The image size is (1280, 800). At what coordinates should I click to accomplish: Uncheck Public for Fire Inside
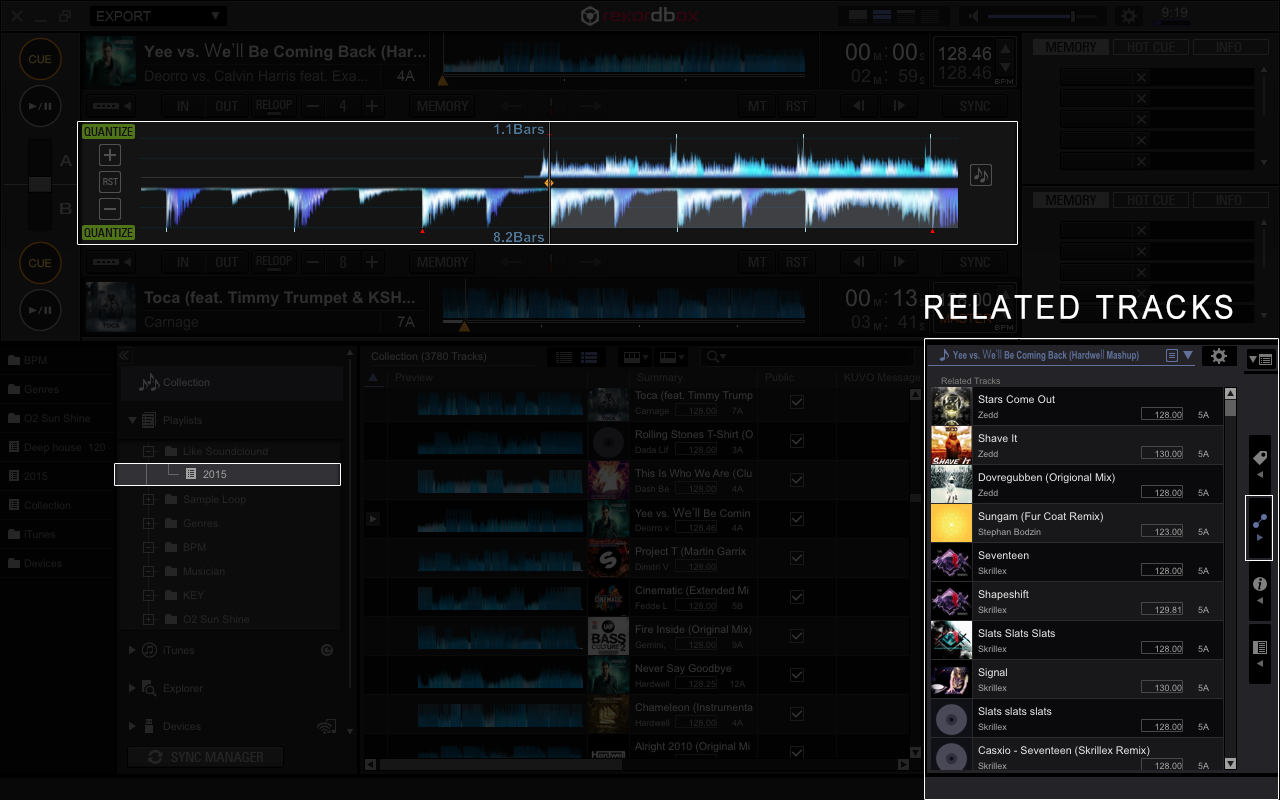tap(797, 635)
